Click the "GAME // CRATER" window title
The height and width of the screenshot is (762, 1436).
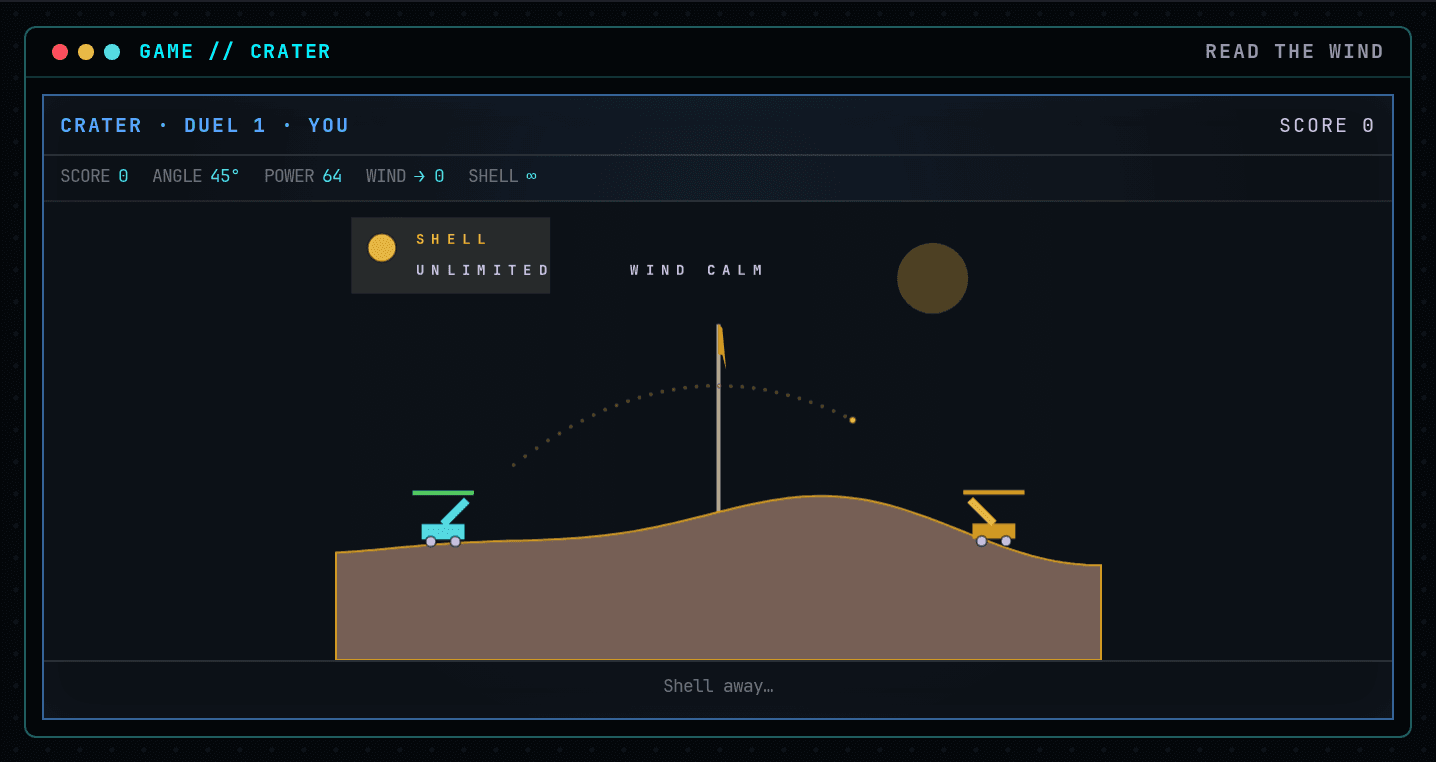pos(235,52)
